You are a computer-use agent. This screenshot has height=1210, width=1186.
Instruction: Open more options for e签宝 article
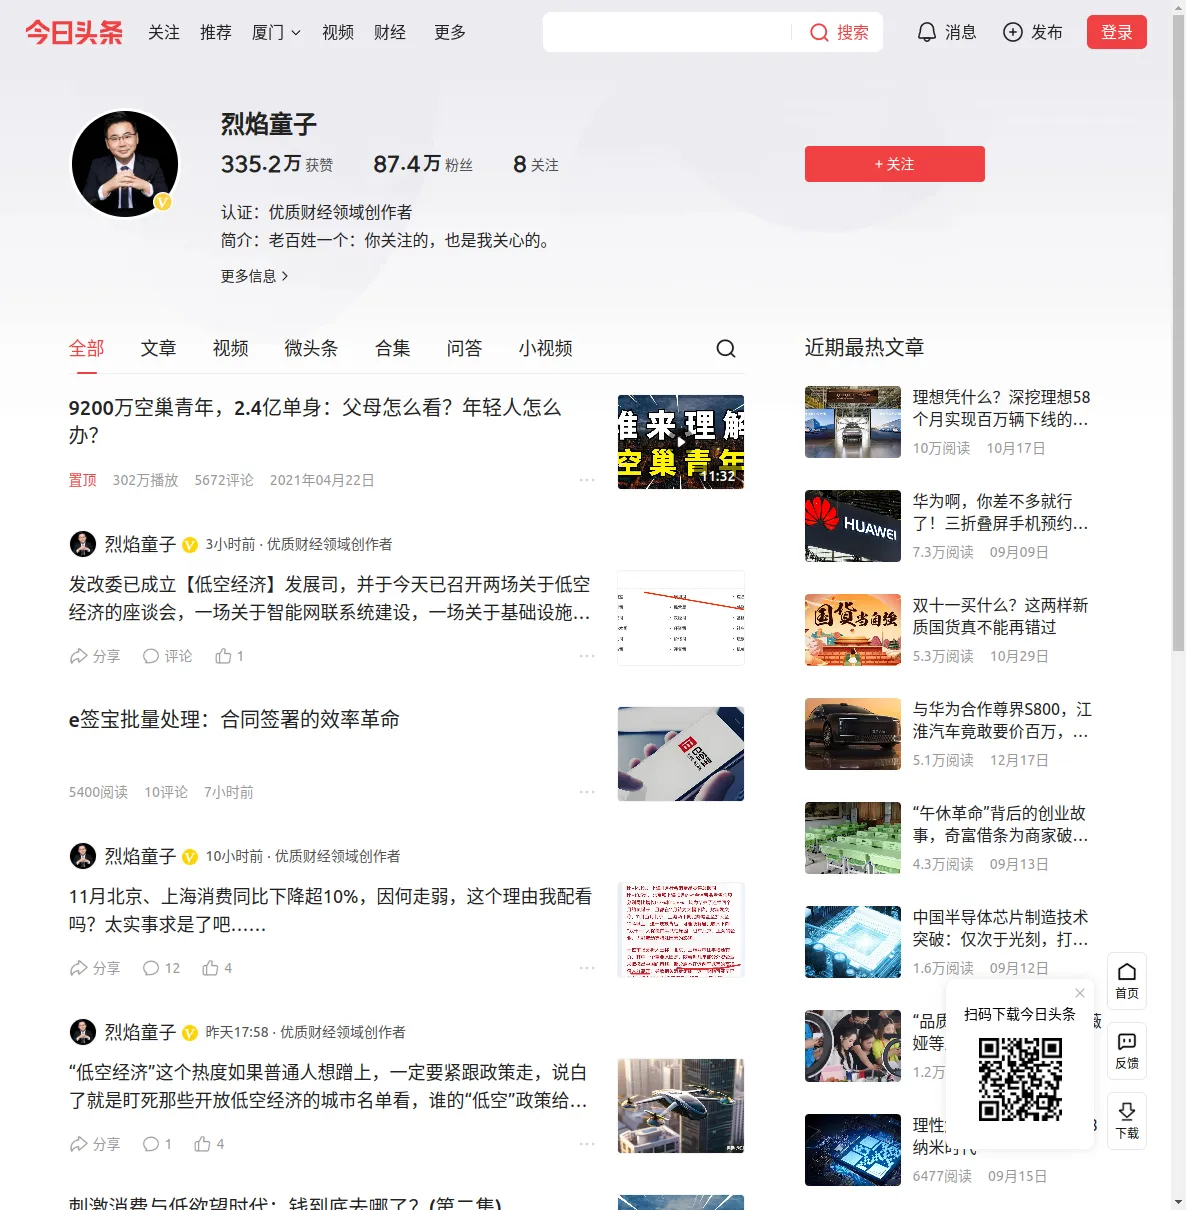(x=587, y=792)
